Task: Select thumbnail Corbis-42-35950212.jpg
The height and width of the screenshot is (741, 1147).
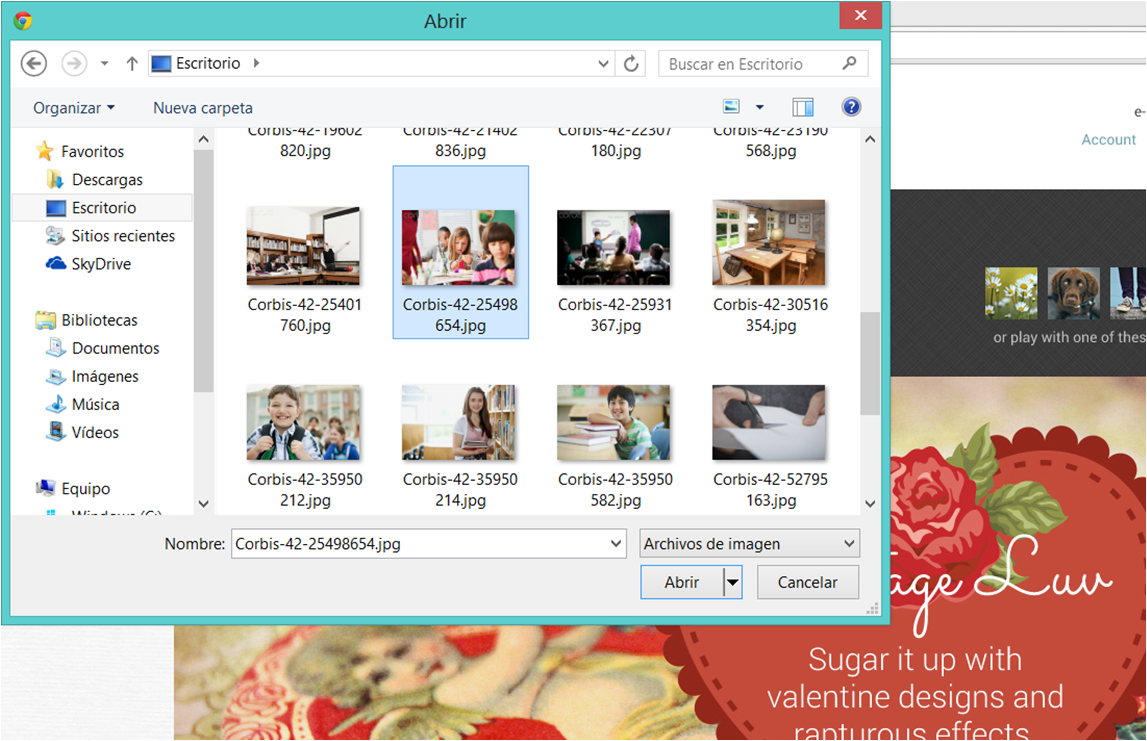Action: tap(304, 423)
